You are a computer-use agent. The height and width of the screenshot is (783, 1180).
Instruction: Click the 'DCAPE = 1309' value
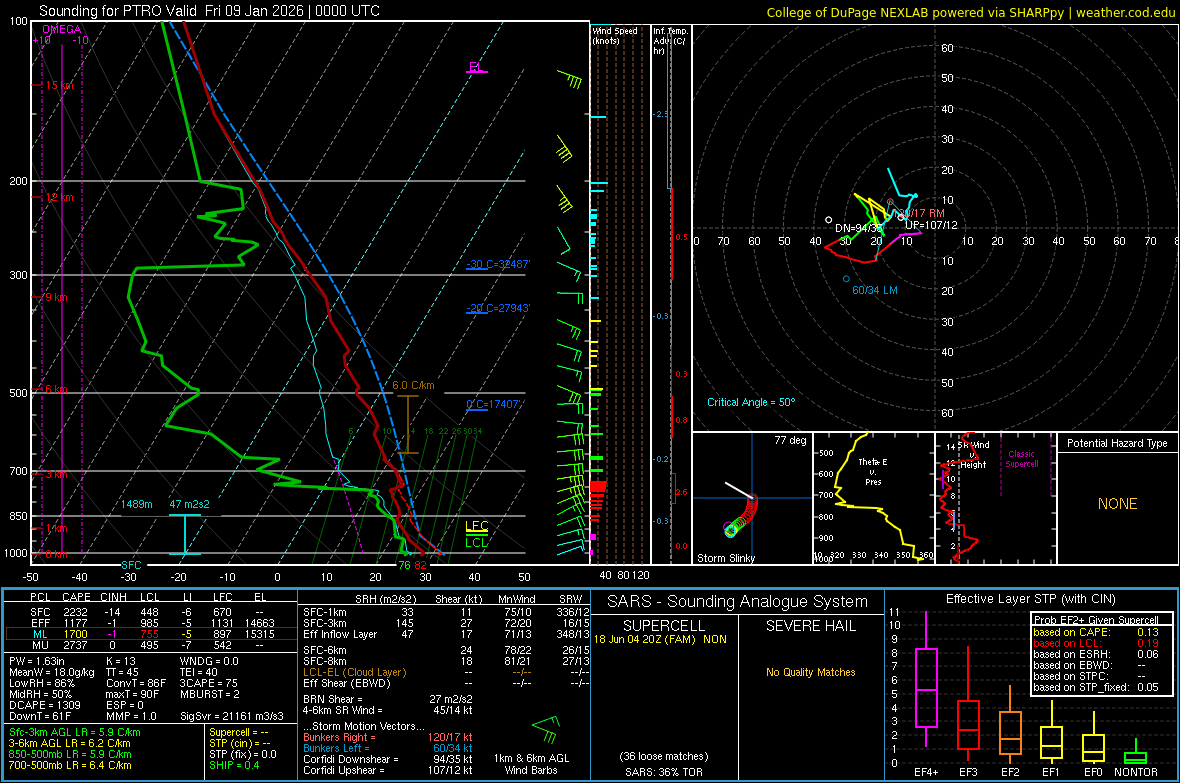click(44, 705)
